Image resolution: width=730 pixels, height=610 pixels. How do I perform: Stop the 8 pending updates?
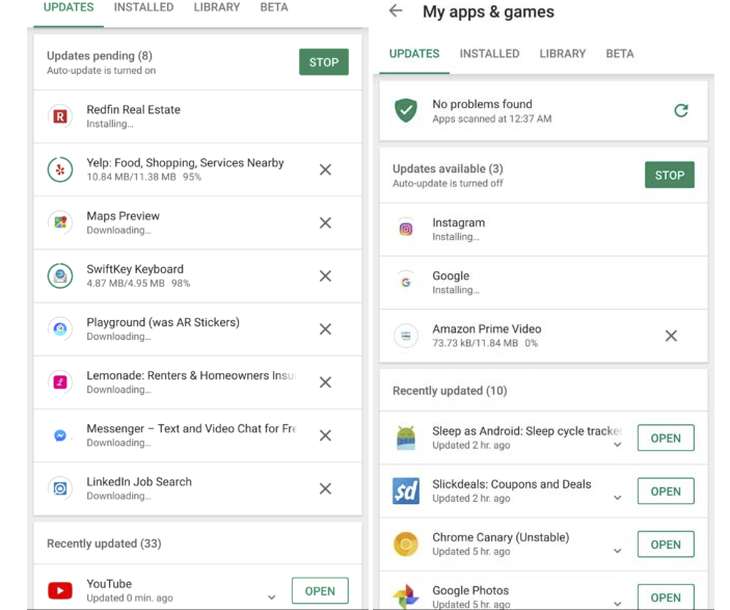click(323, 62)
